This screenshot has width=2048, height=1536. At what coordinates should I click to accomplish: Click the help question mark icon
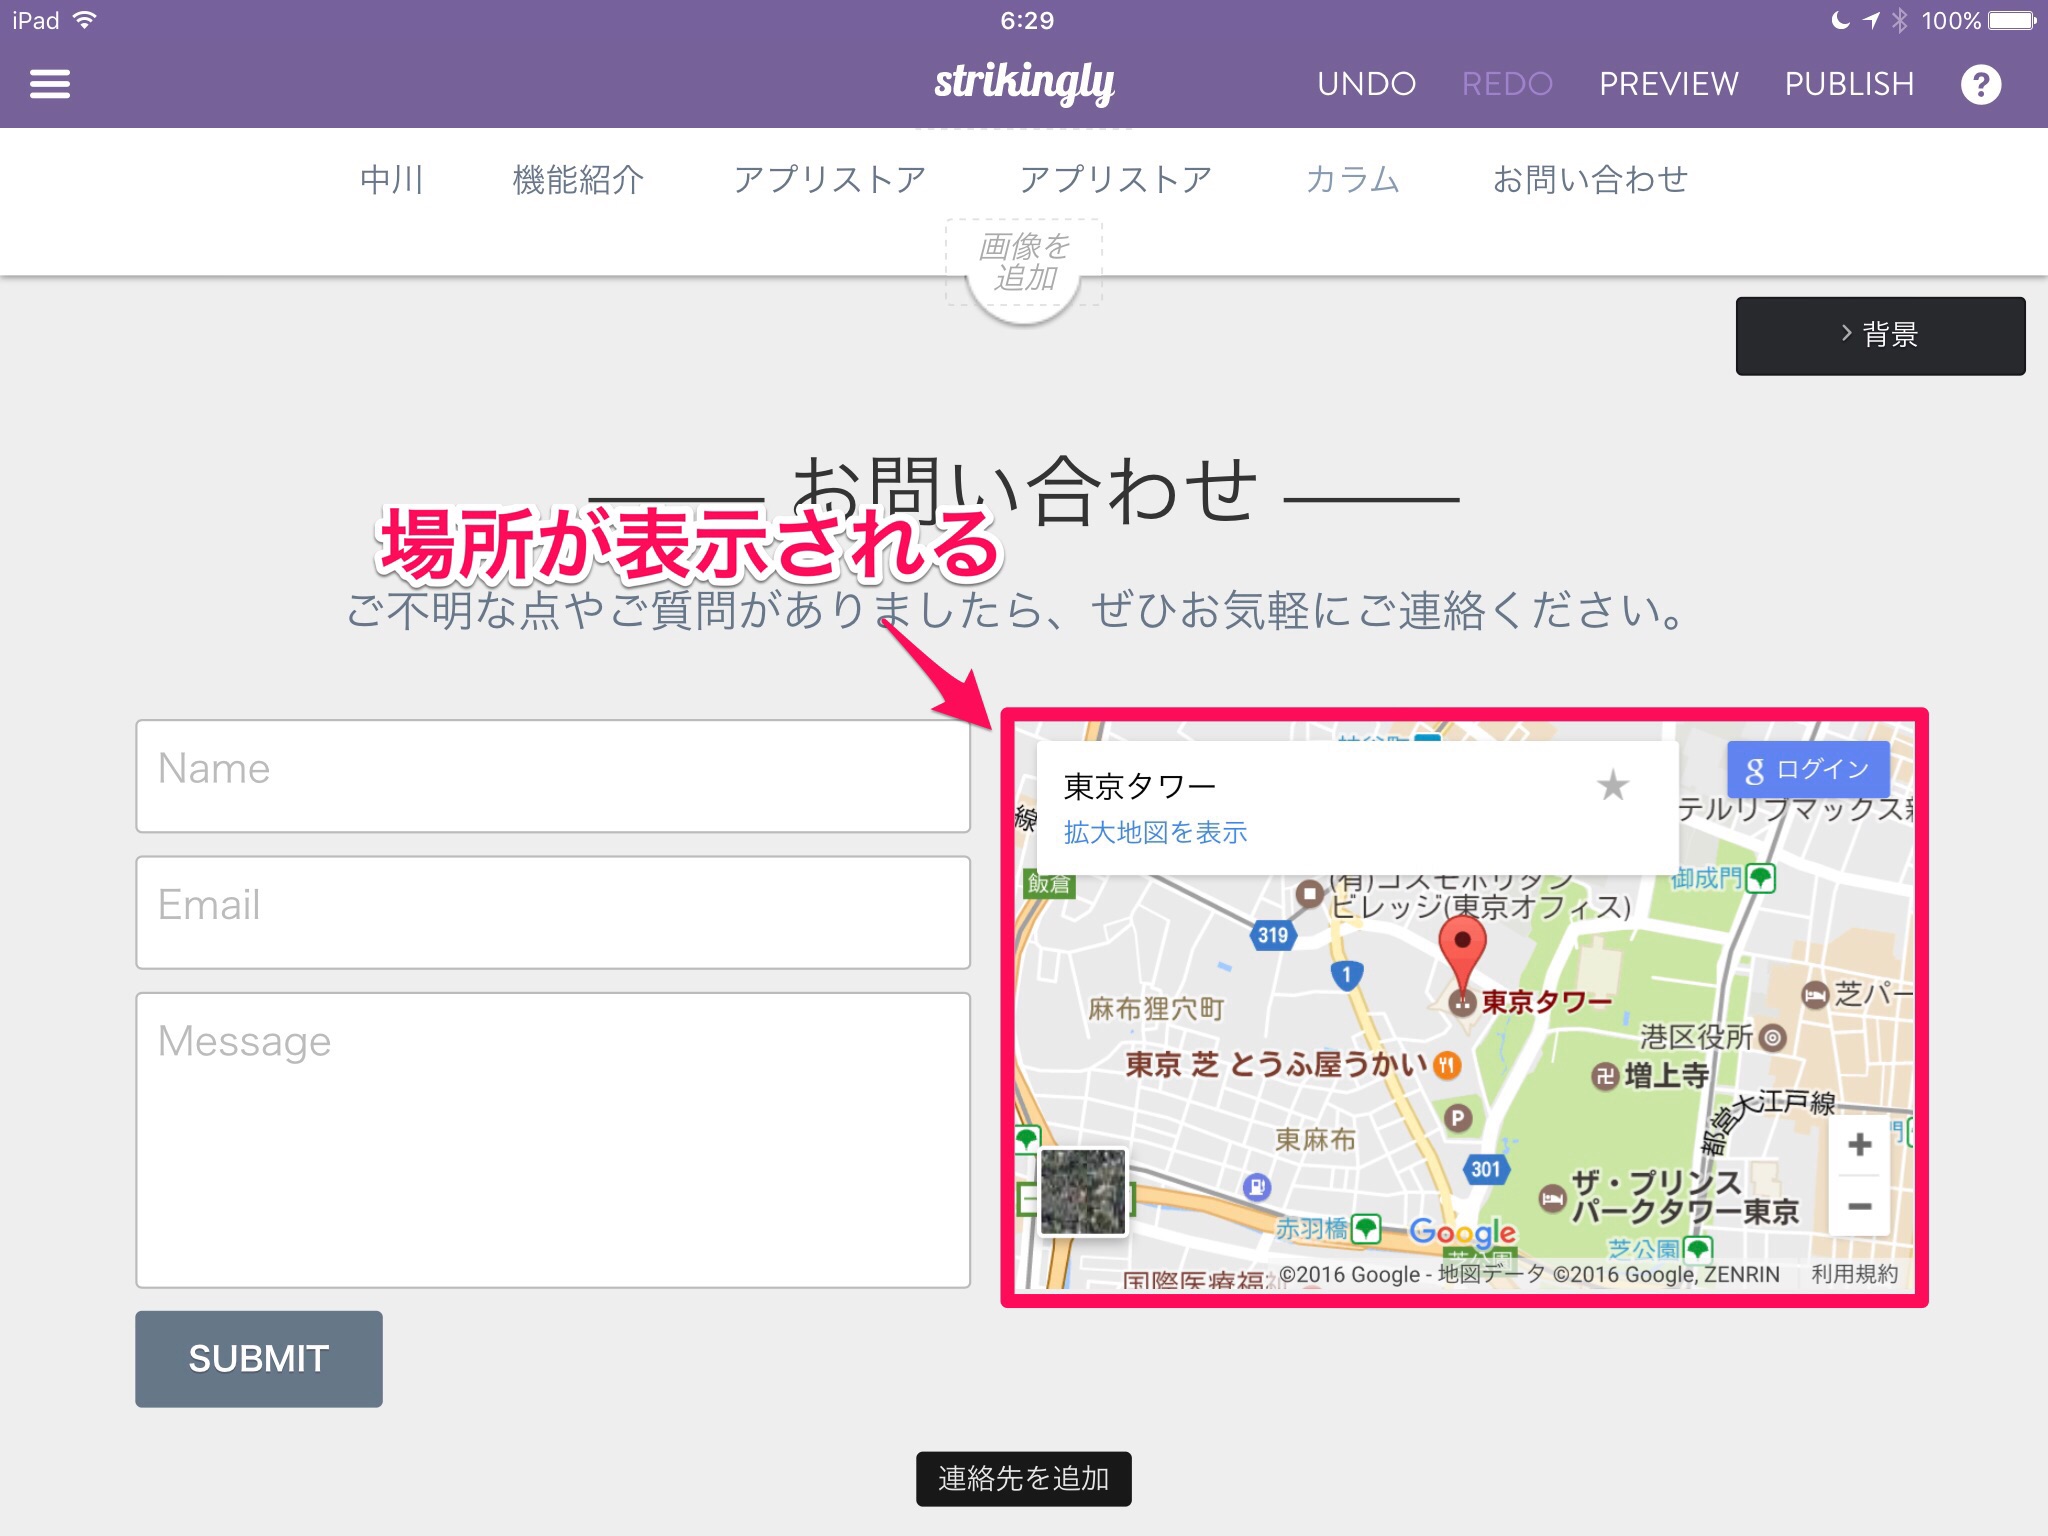tap(1980, 84)
